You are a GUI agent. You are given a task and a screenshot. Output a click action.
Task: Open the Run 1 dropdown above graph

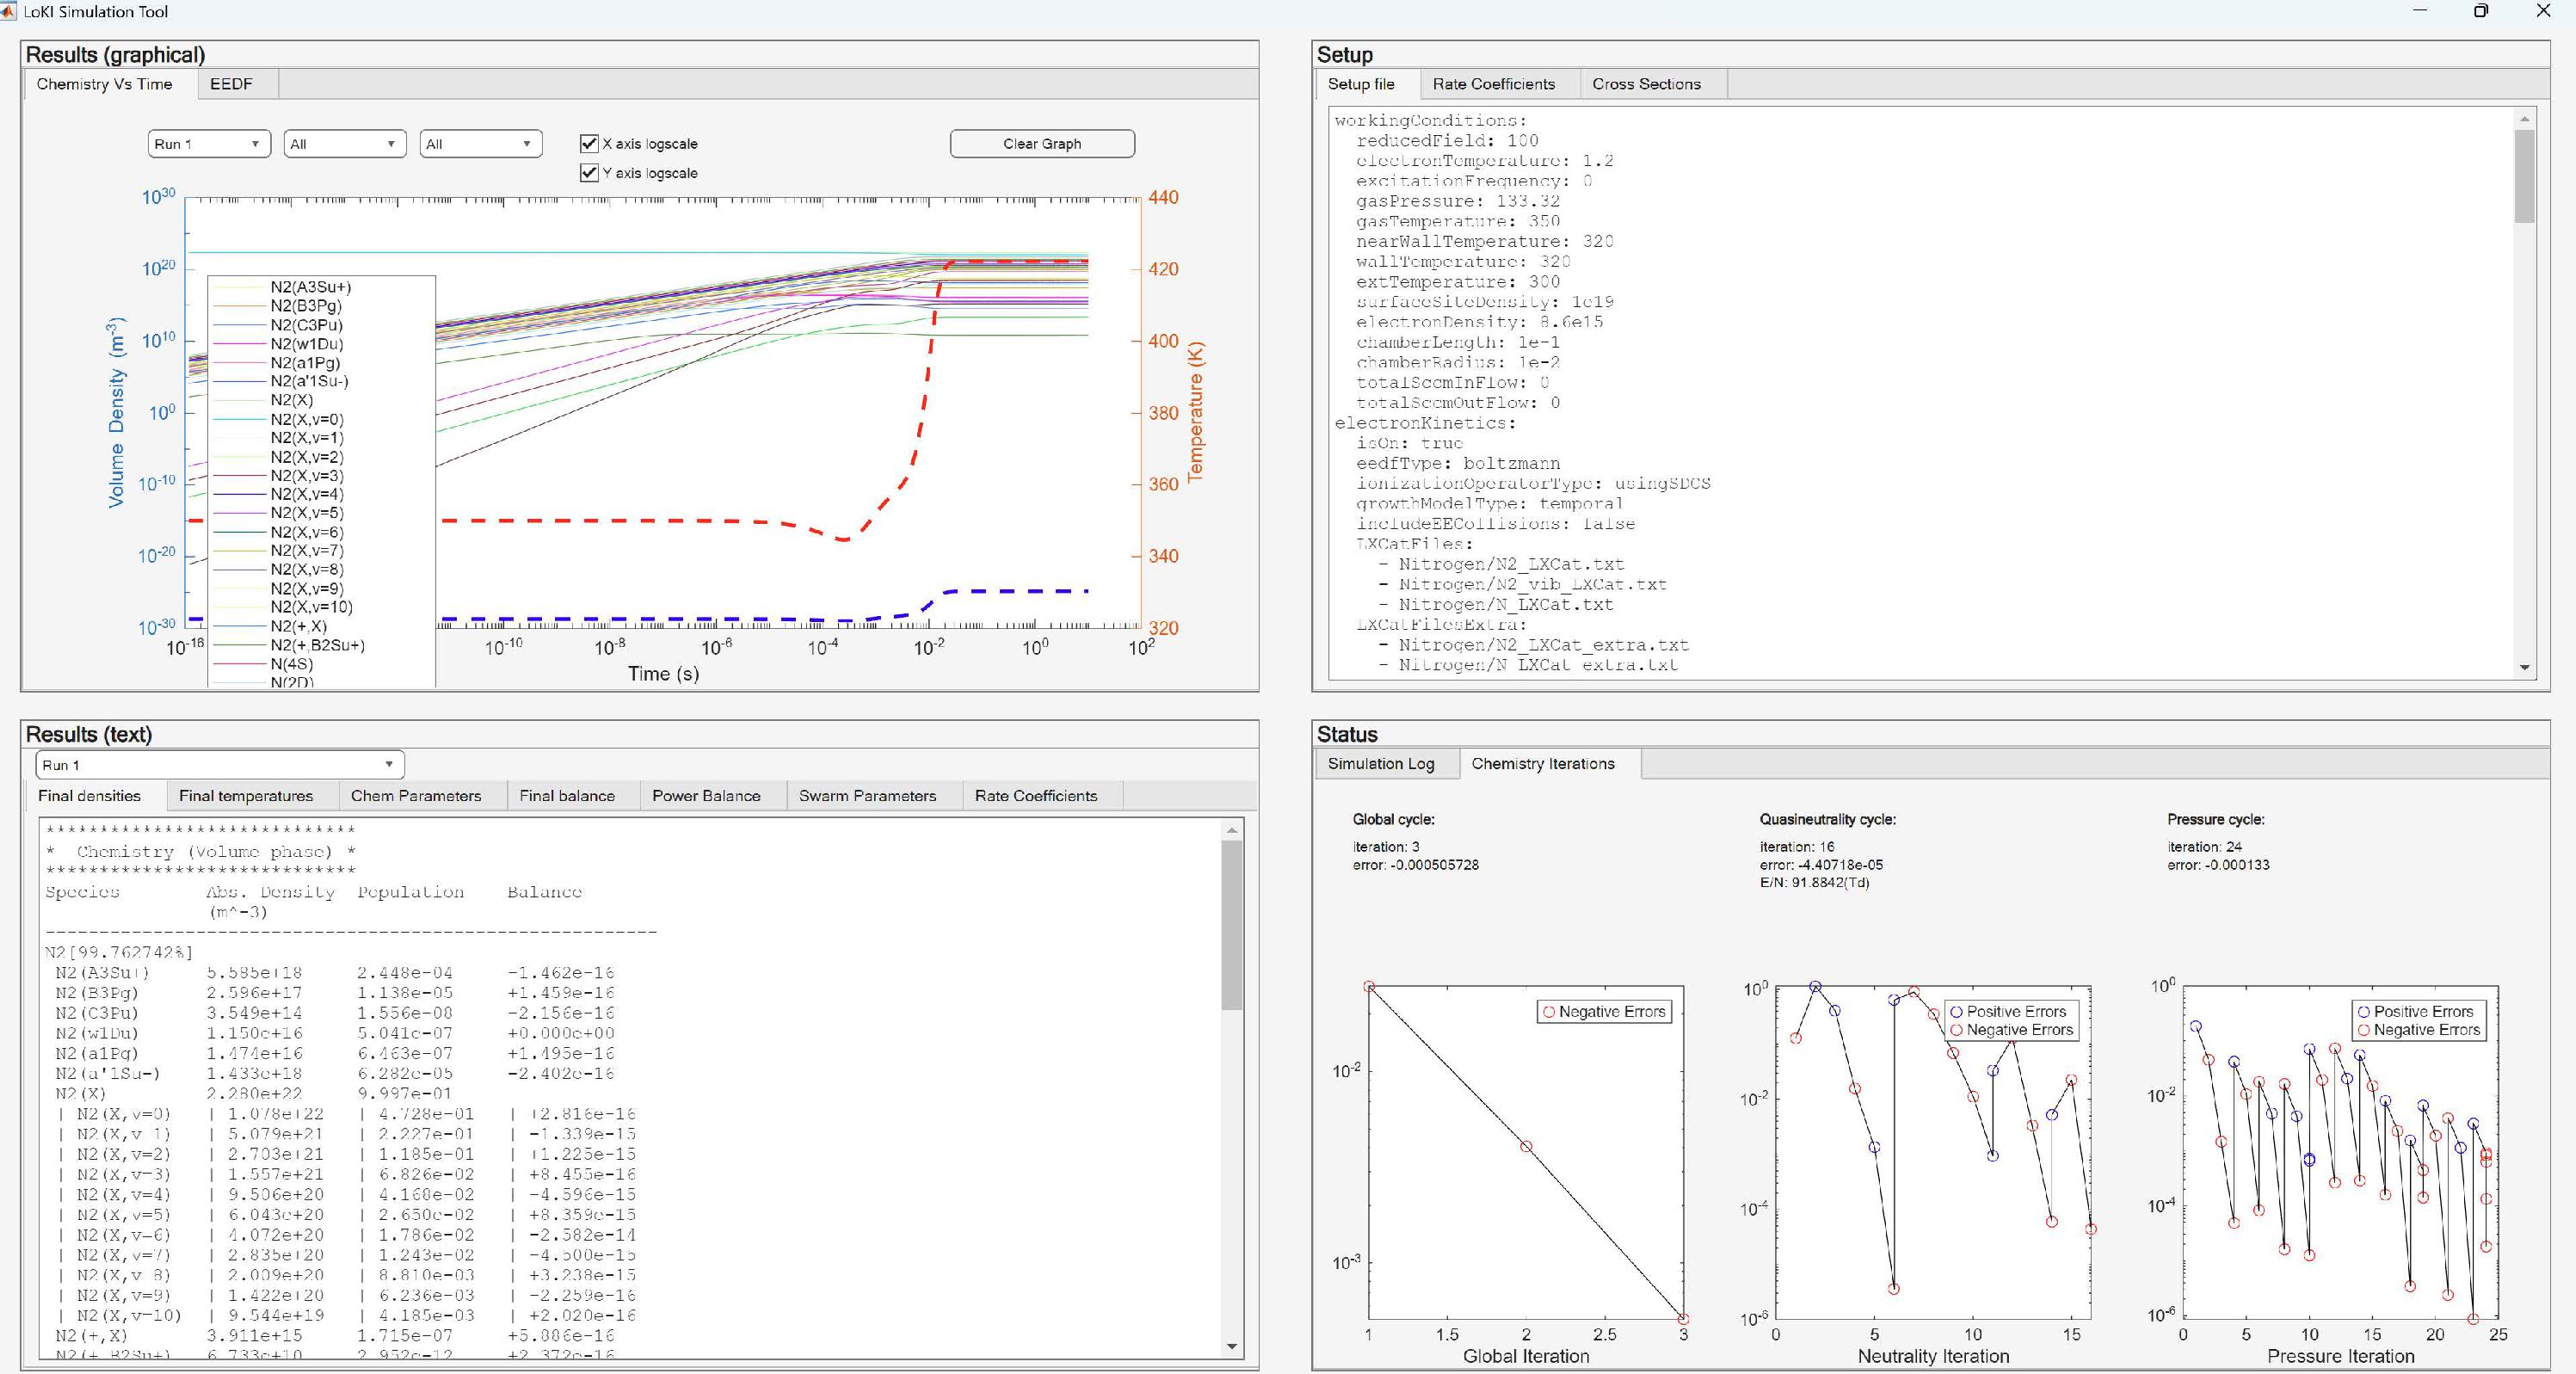click(x=208, y=144)
